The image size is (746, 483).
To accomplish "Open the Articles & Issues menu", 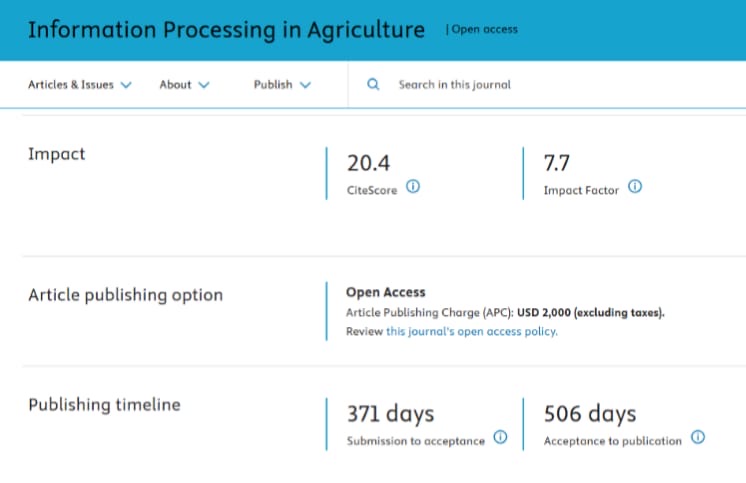I will click(71, 85).
